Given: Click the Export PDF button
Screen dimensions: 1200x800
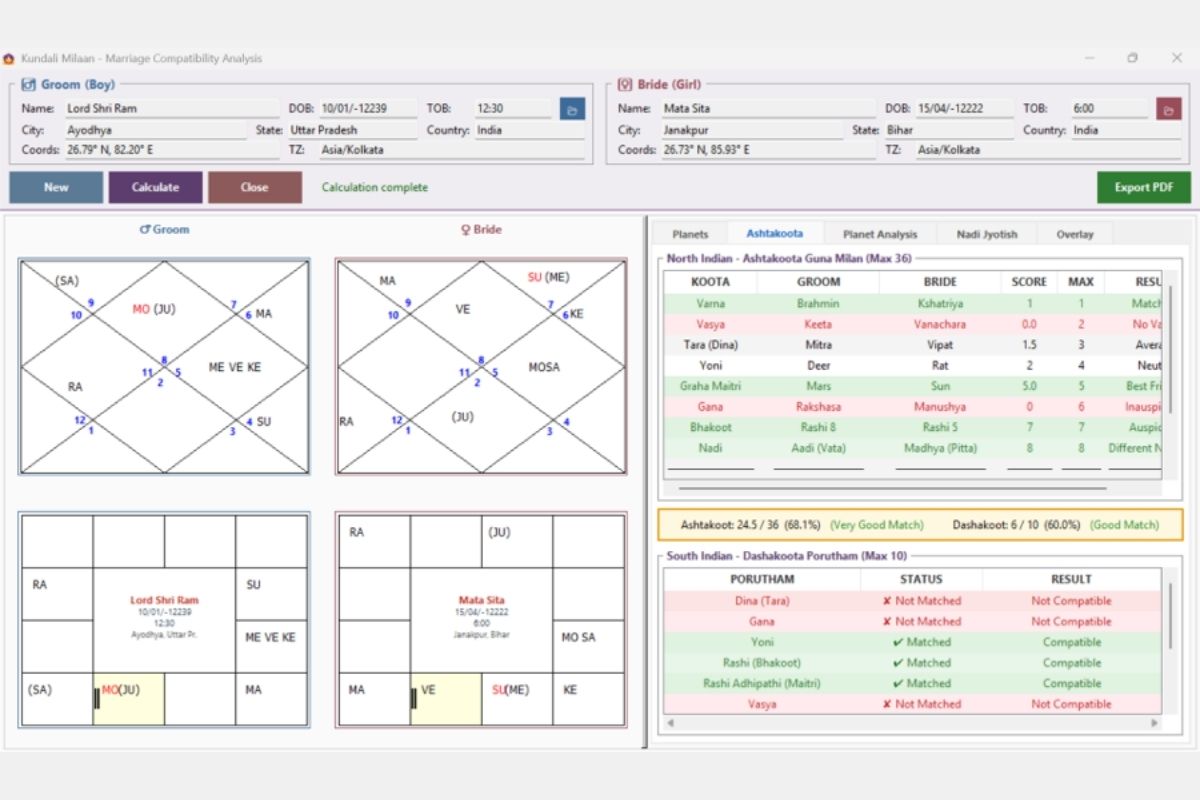Looking at the screenshot, I should click(x=1145, y=187).
